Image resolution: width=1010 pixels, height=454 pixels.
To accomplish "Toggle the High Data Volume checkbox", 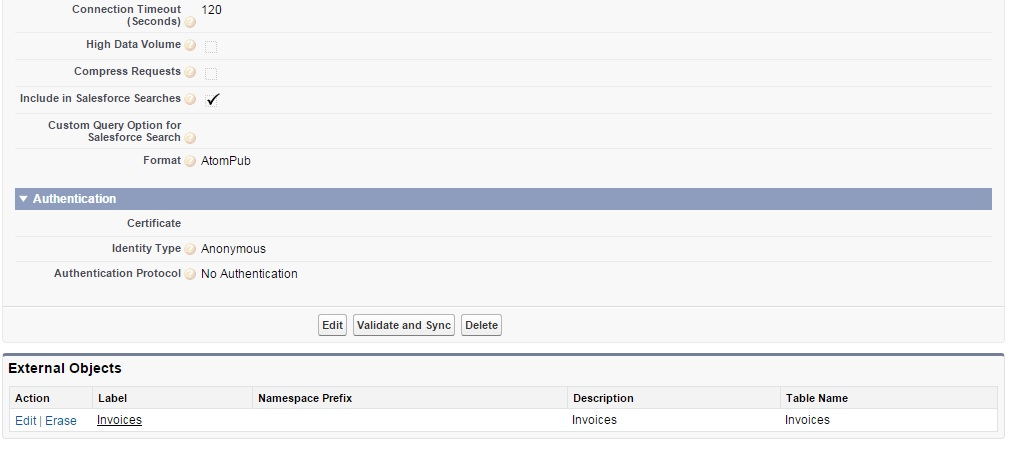I will tap(211, 46).
